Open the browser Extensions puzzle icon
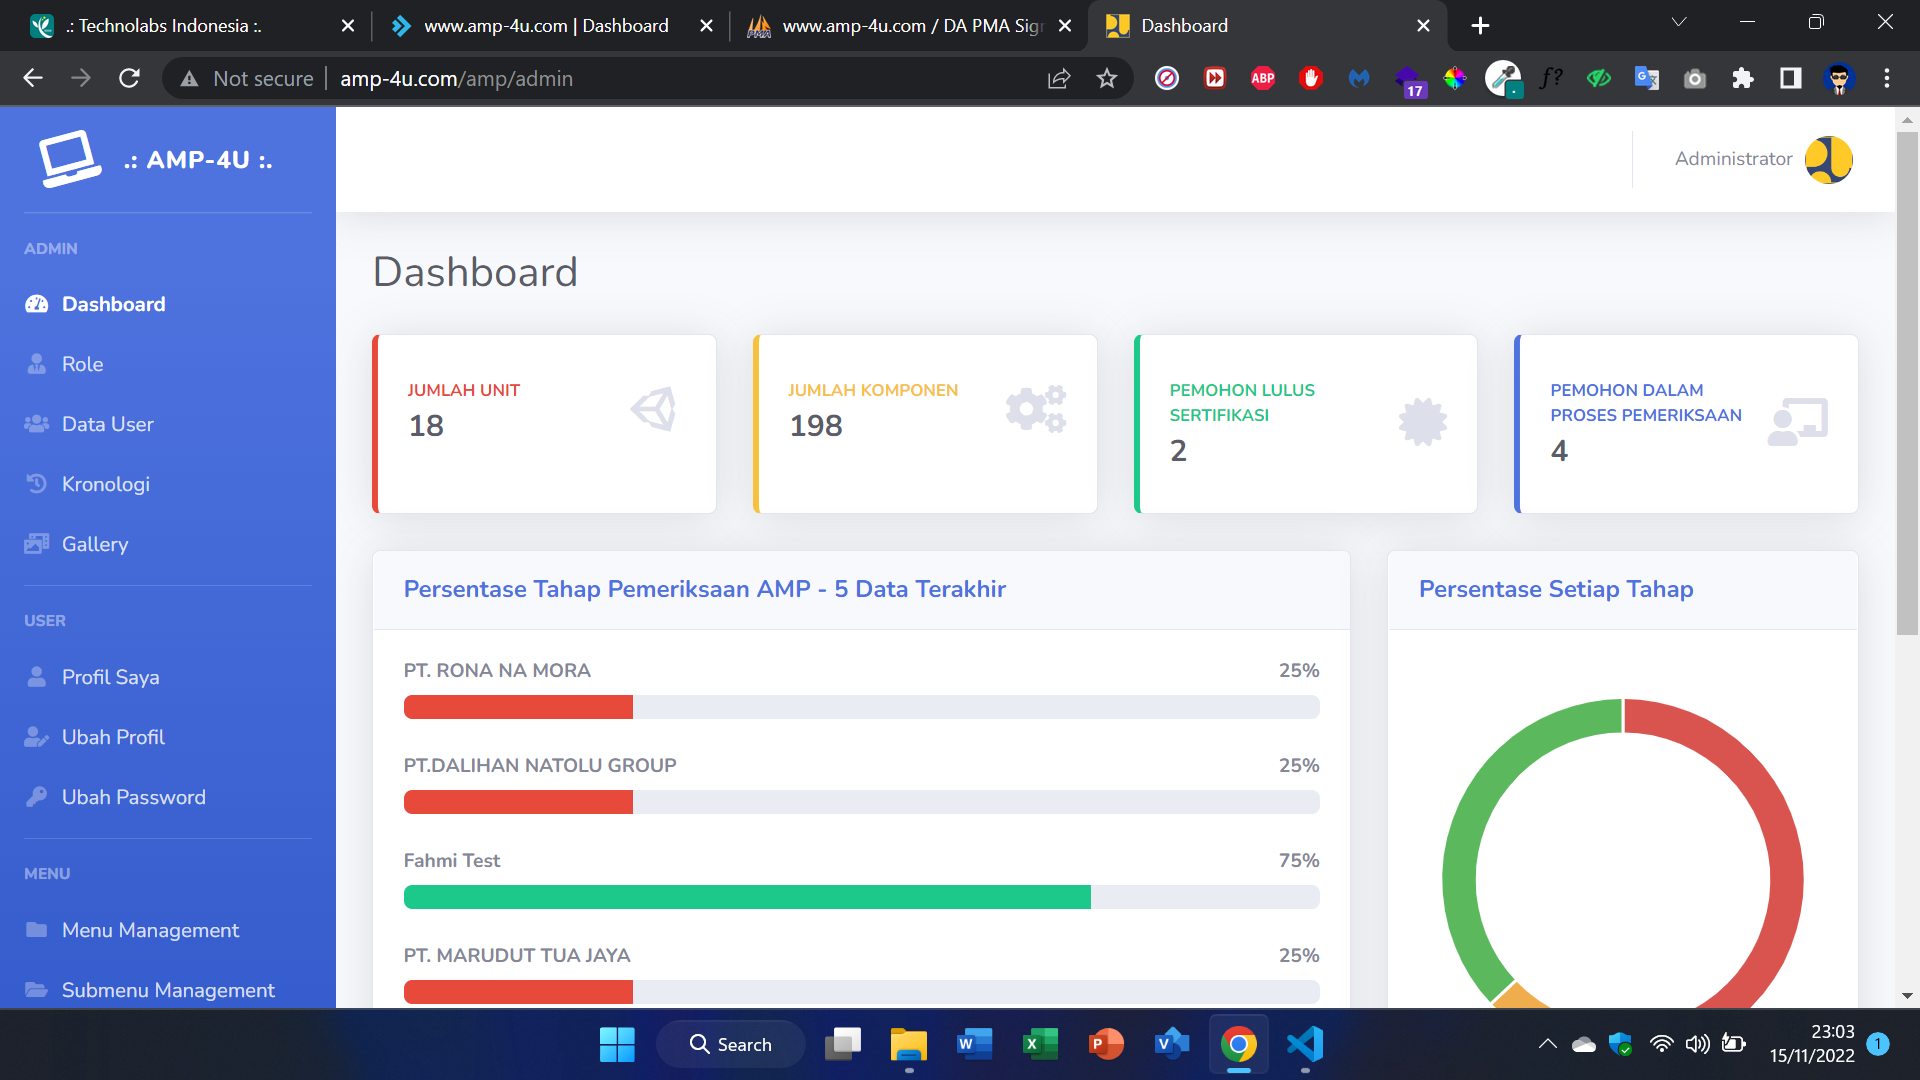The image size is (1920, 1080). click(x=1742, y=78)
